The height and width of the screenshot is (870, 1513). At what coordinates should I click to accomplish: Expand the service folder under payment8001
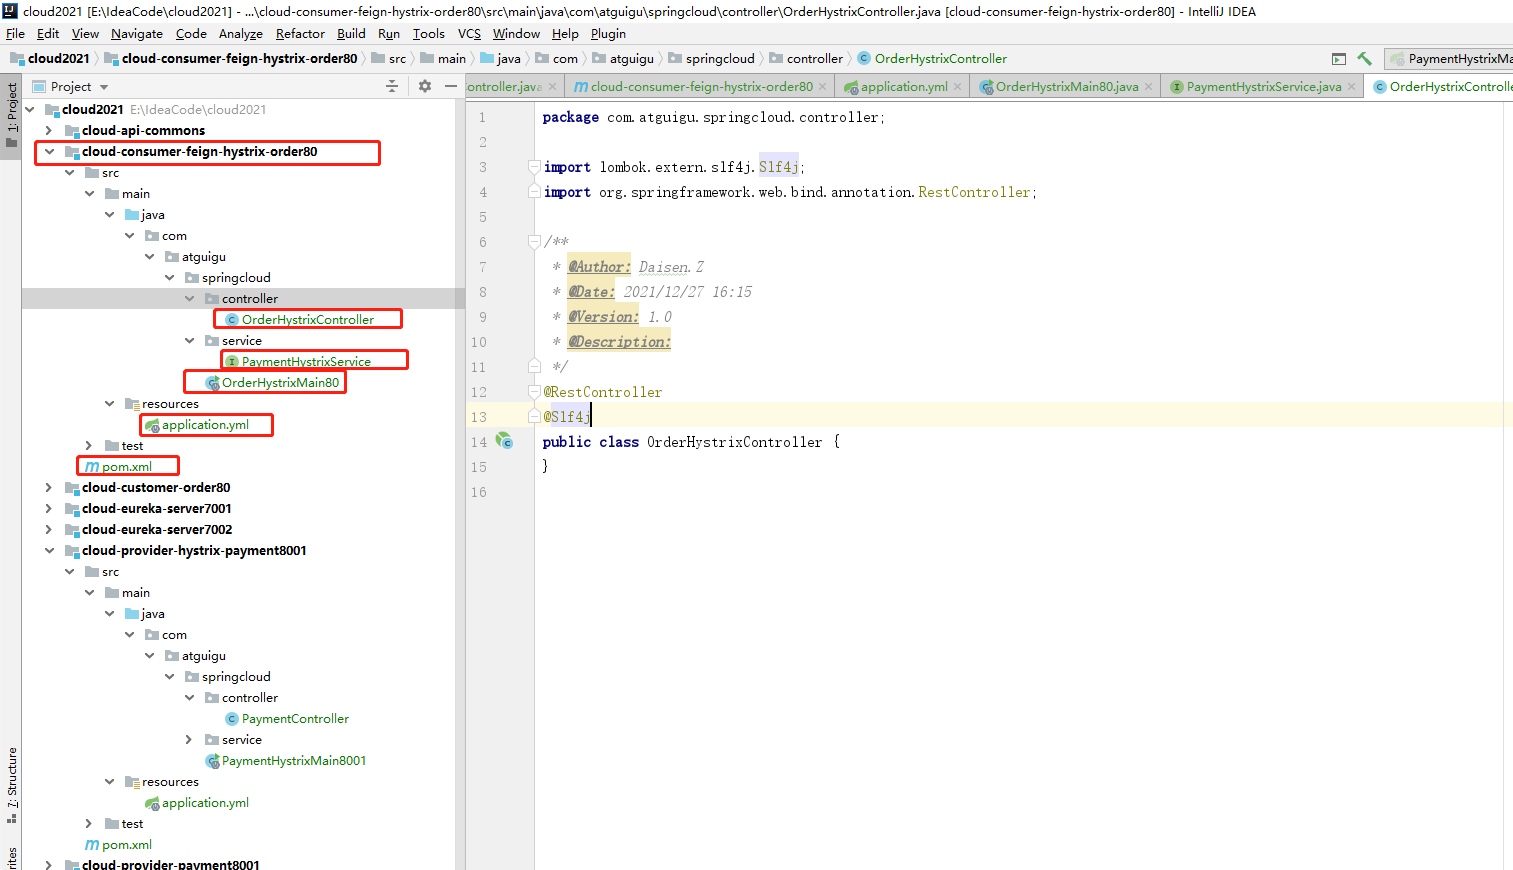click(x=189, y=740)
